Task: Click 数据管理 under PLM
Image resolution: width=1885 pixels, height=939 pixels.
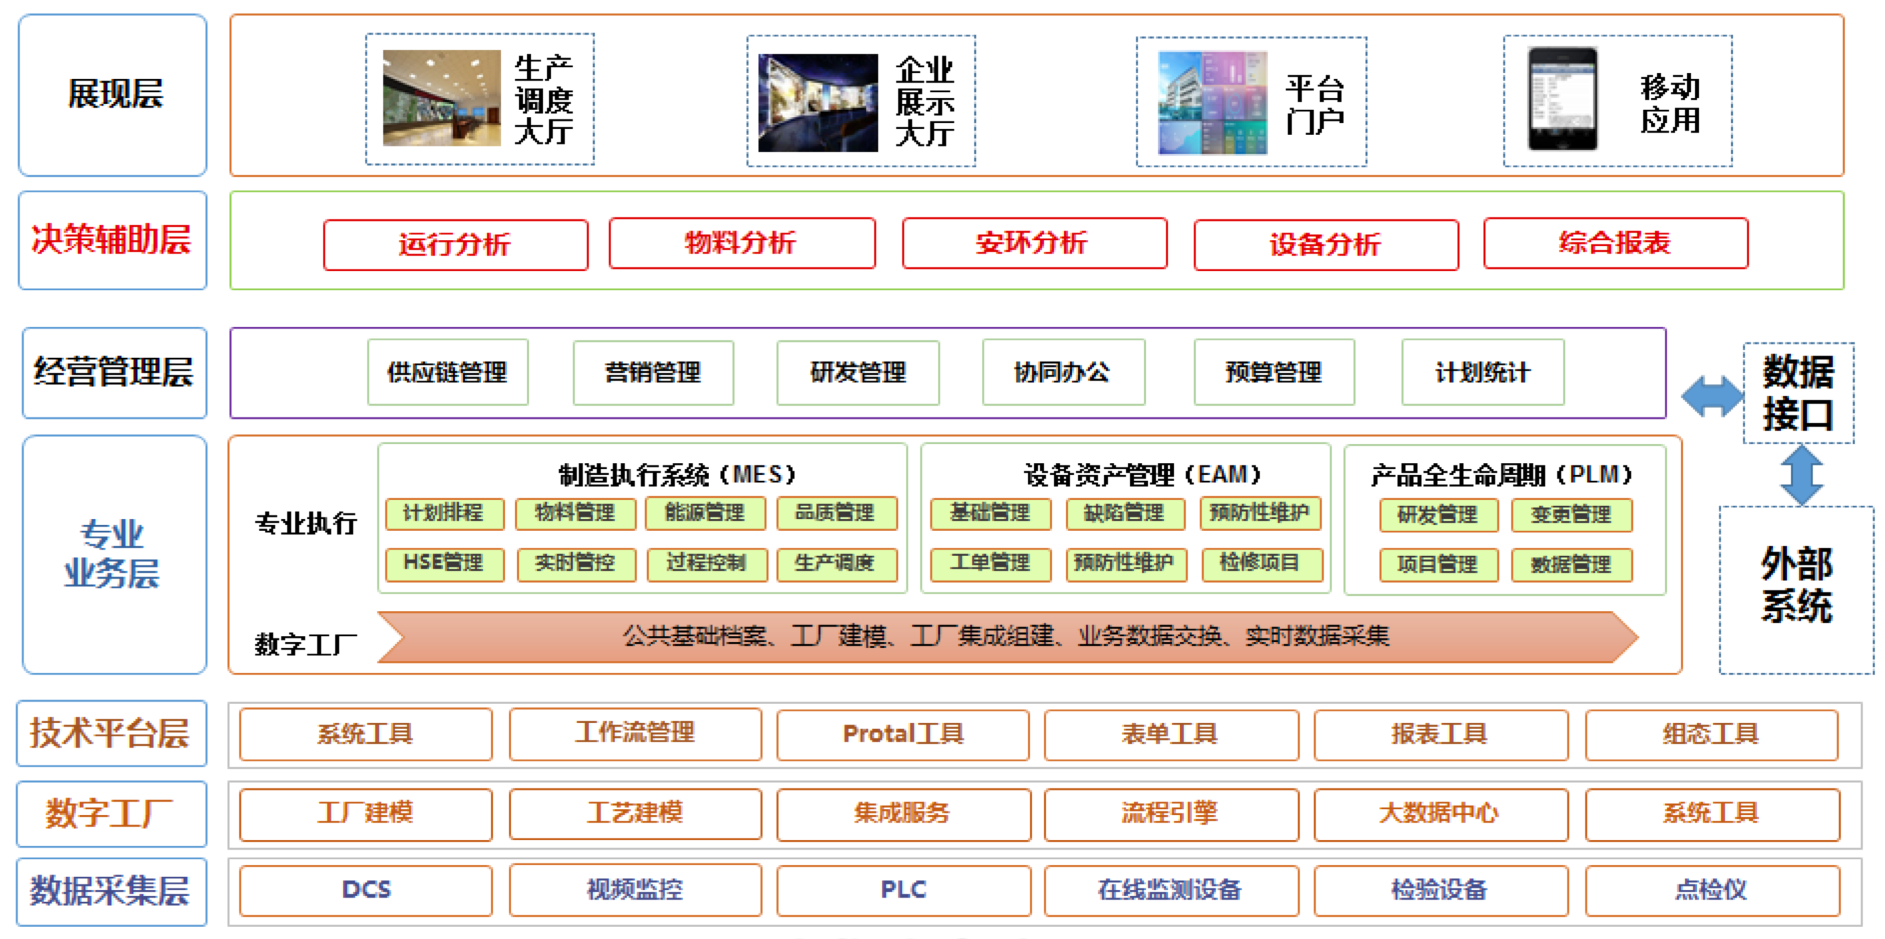Action: 1572,565
